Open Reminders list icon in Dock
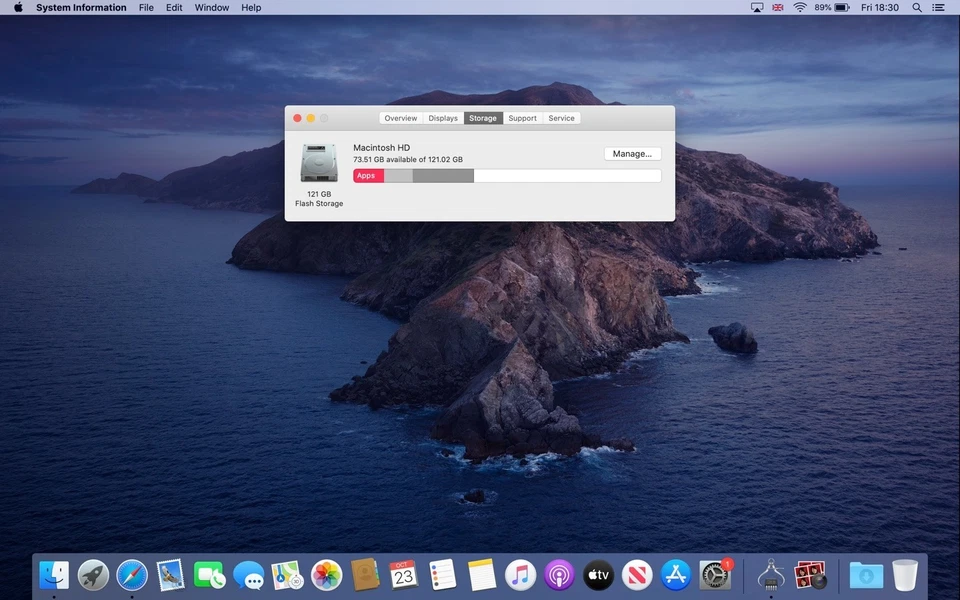The width and height of the screenshot is (960, 600). click(443, 576)
